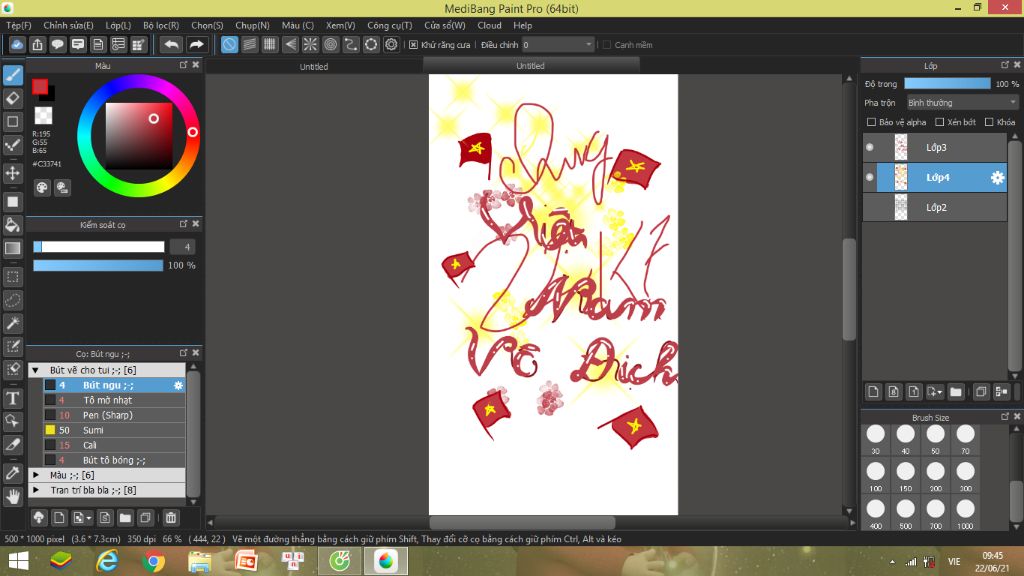Enable vanishing point snap guide
Screen dimensions: 1024x576
click(x=290, y=44)
